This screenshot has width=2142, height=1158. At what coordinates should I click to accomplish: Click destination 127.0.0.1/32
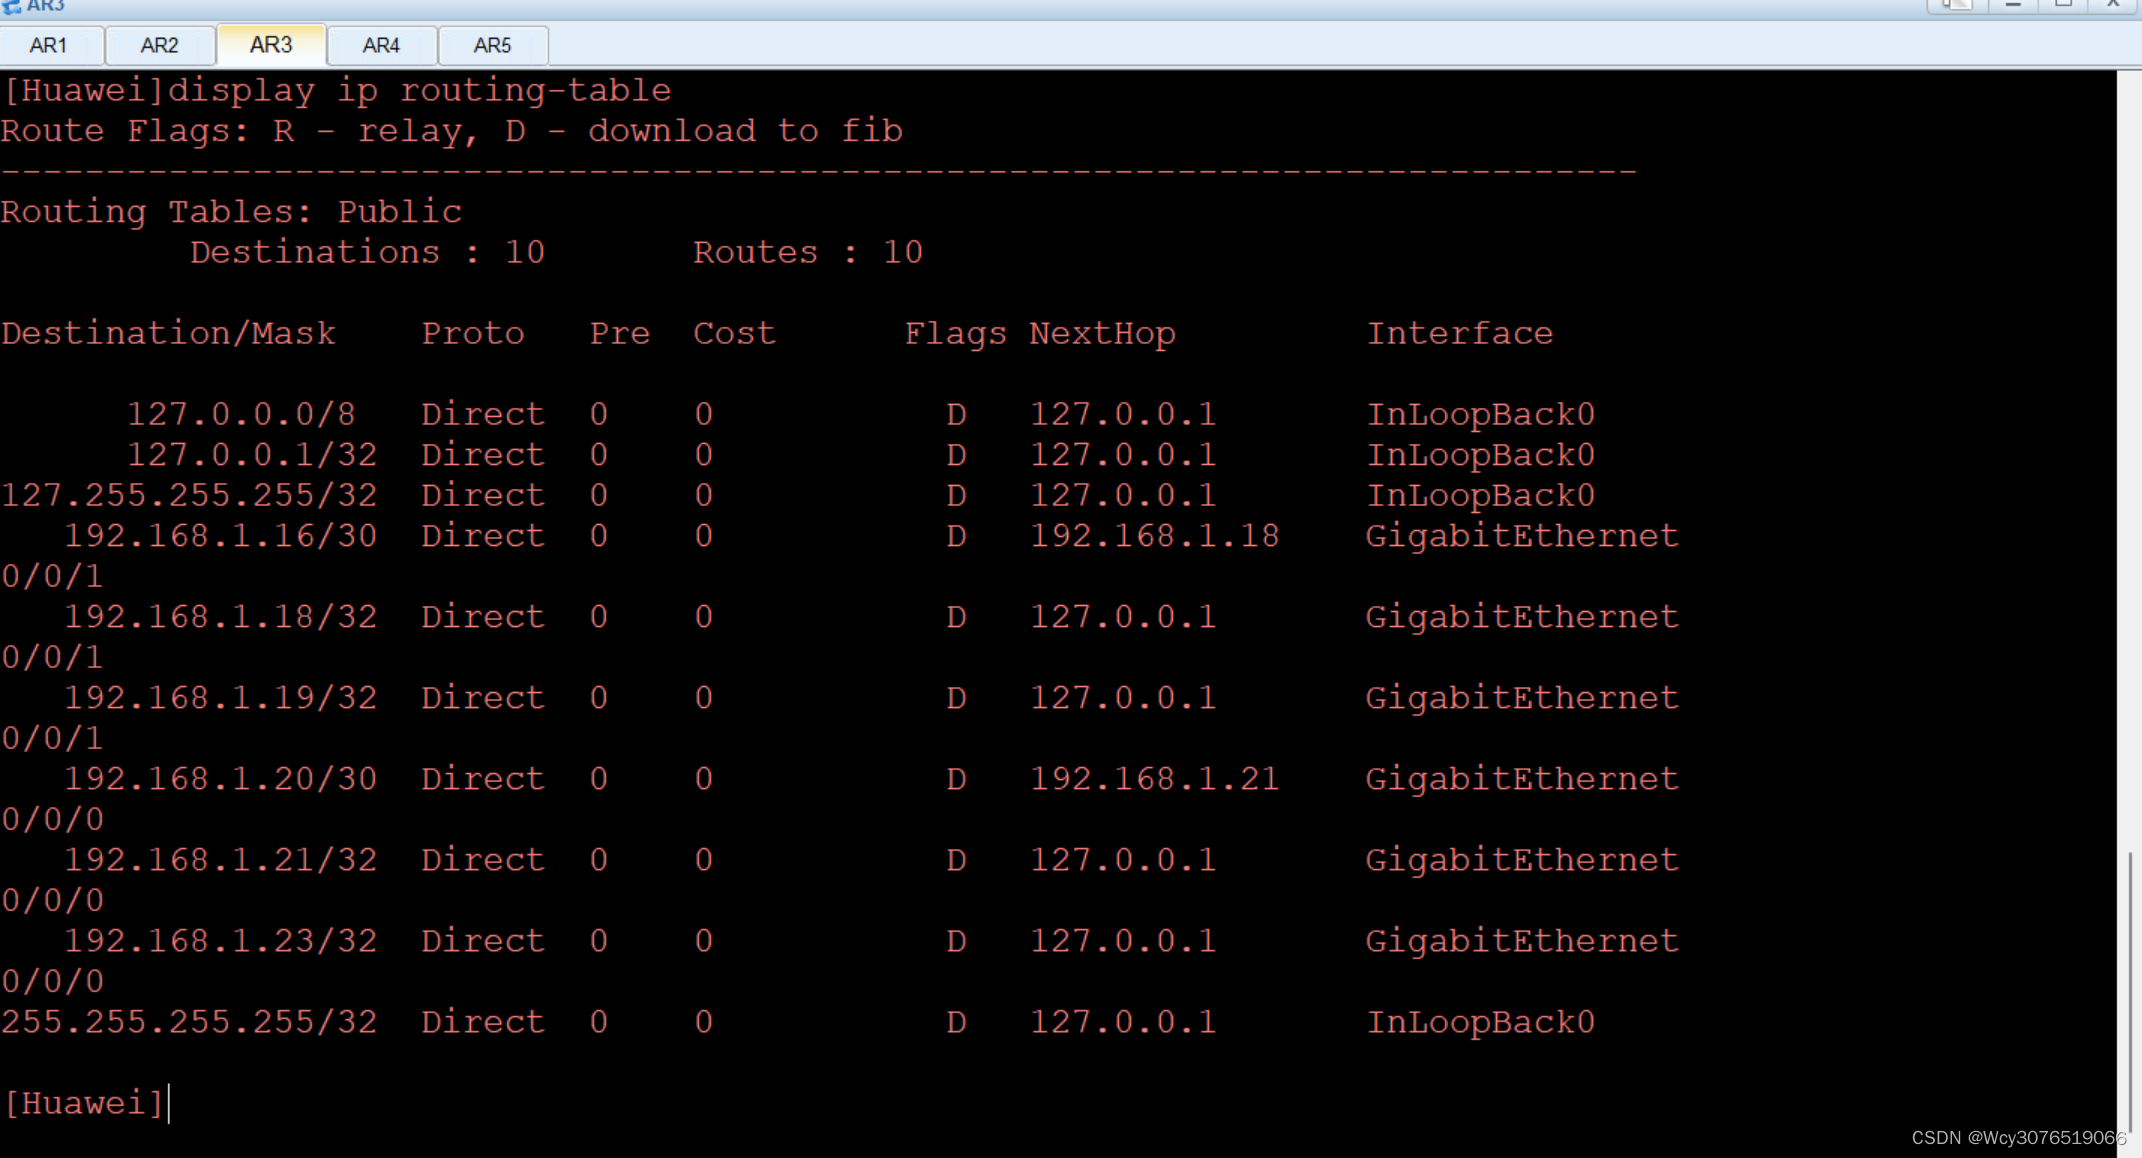pyautogui.click(x=252, y=455)
